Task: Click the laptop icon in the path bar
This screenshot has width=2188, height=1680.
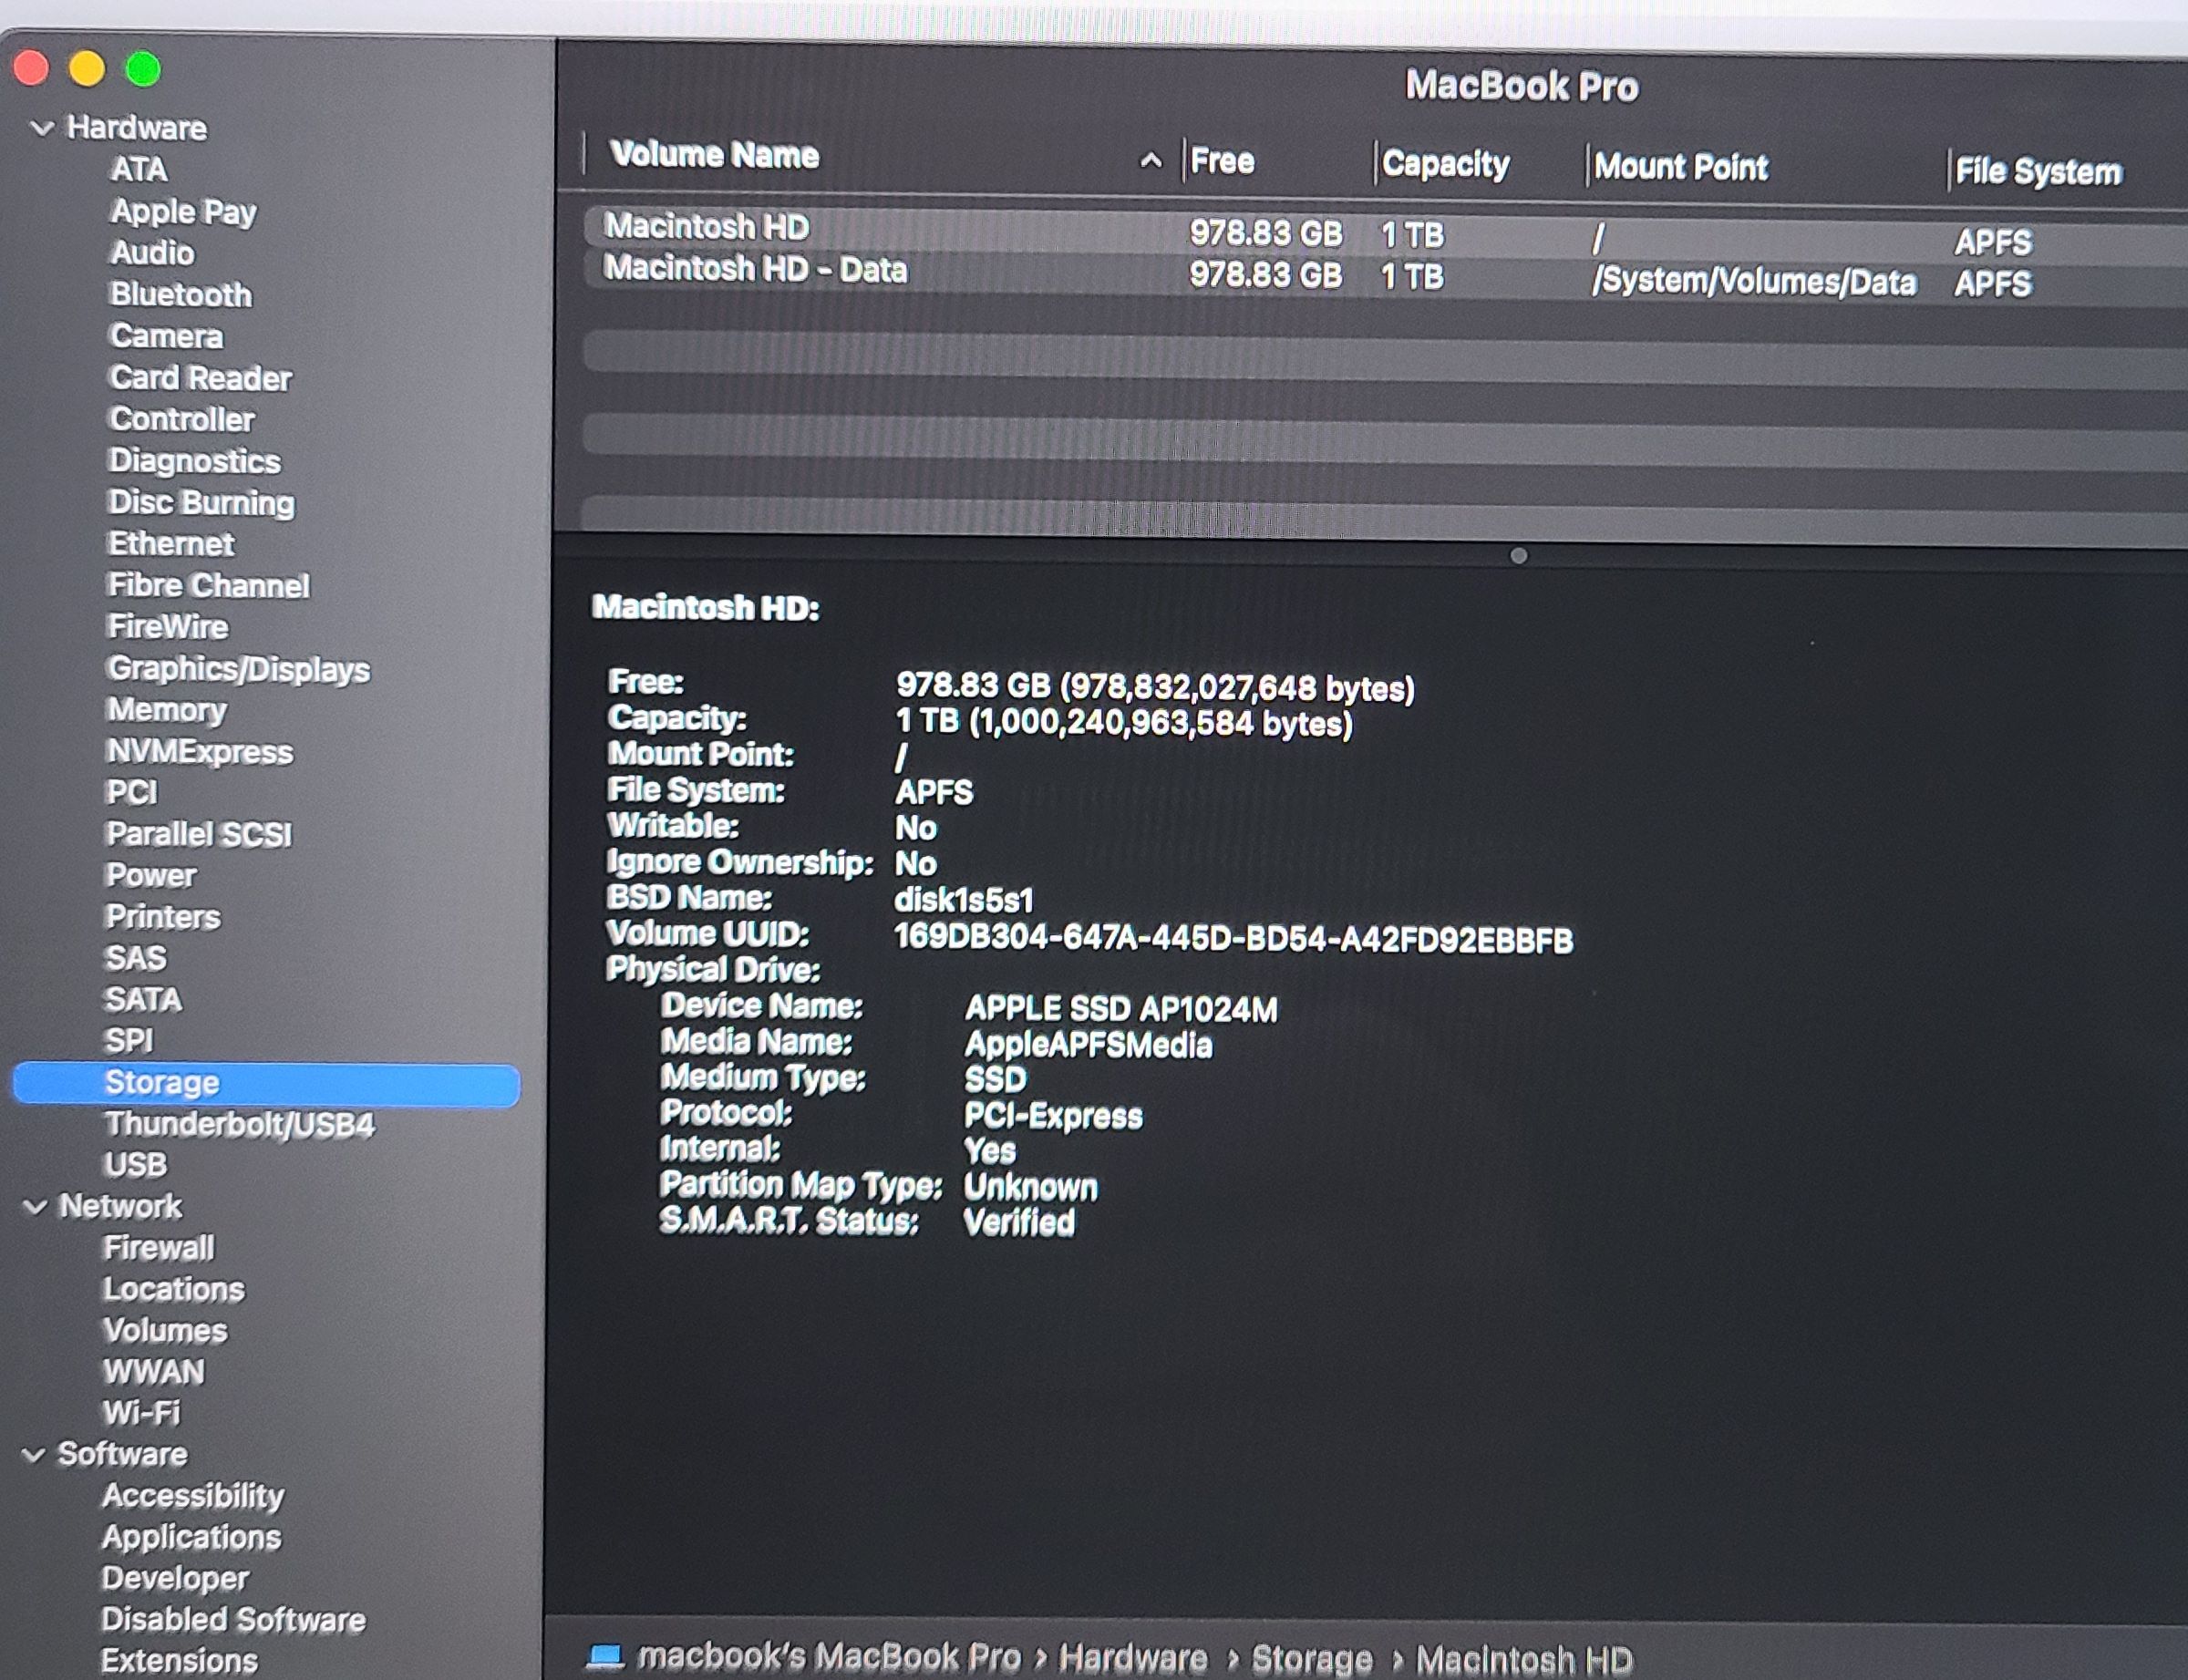Action: (x=604, y=1656)
